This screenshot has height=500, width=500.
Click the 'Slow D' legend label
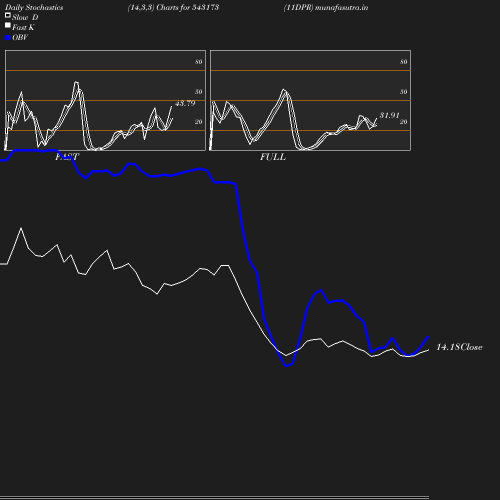coord(25,17)
